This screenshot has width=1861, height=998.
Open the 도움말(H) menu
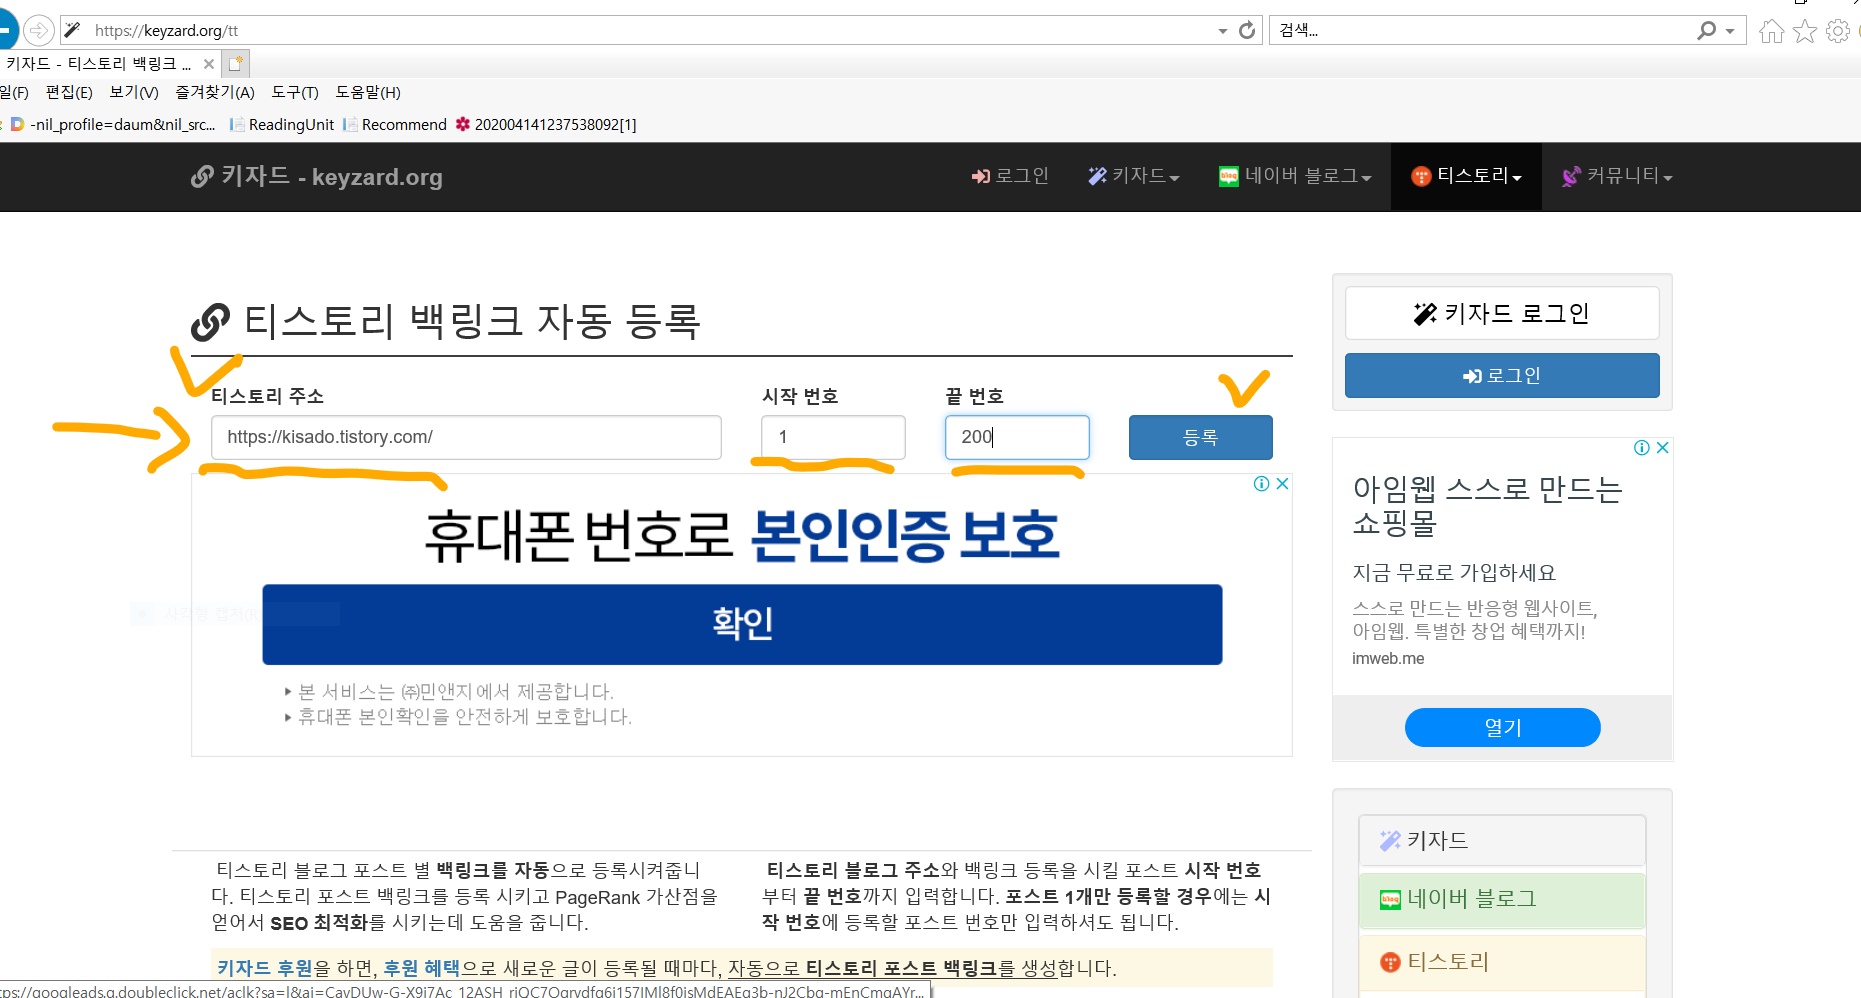click(x=368, y=92)
